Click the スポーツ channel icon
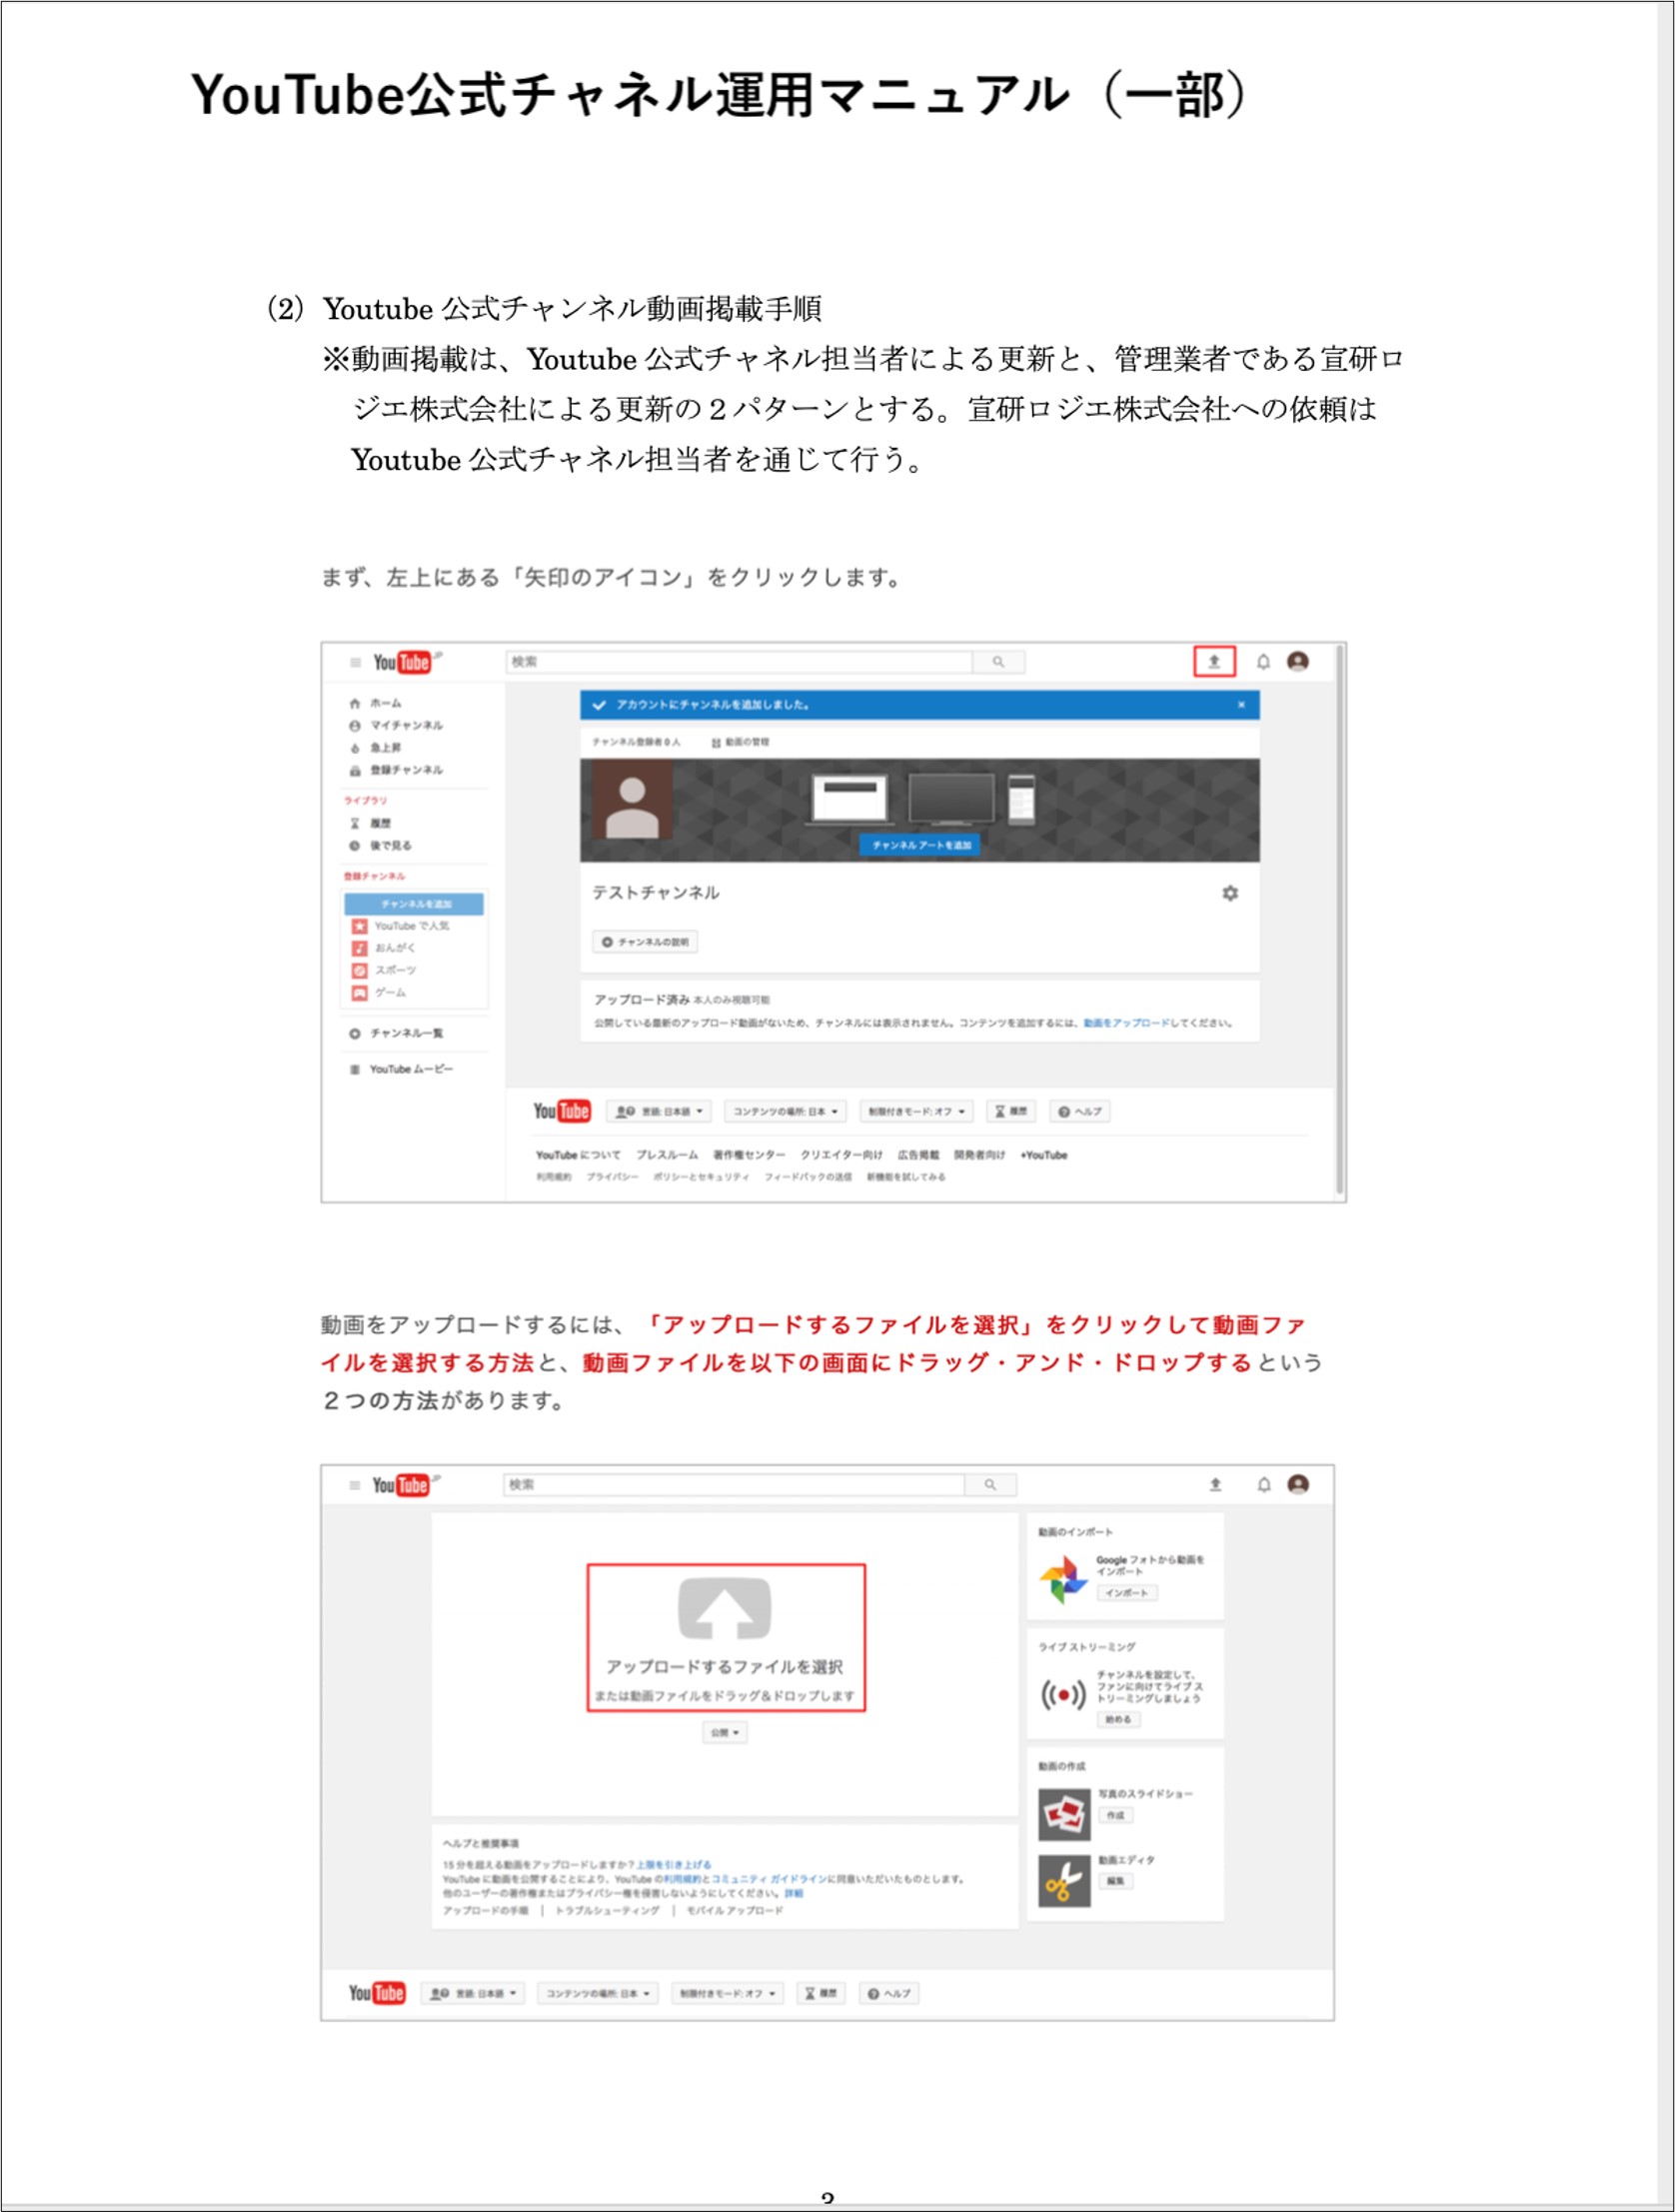This screenshot has width=1675, height=2212. (359, 970)
